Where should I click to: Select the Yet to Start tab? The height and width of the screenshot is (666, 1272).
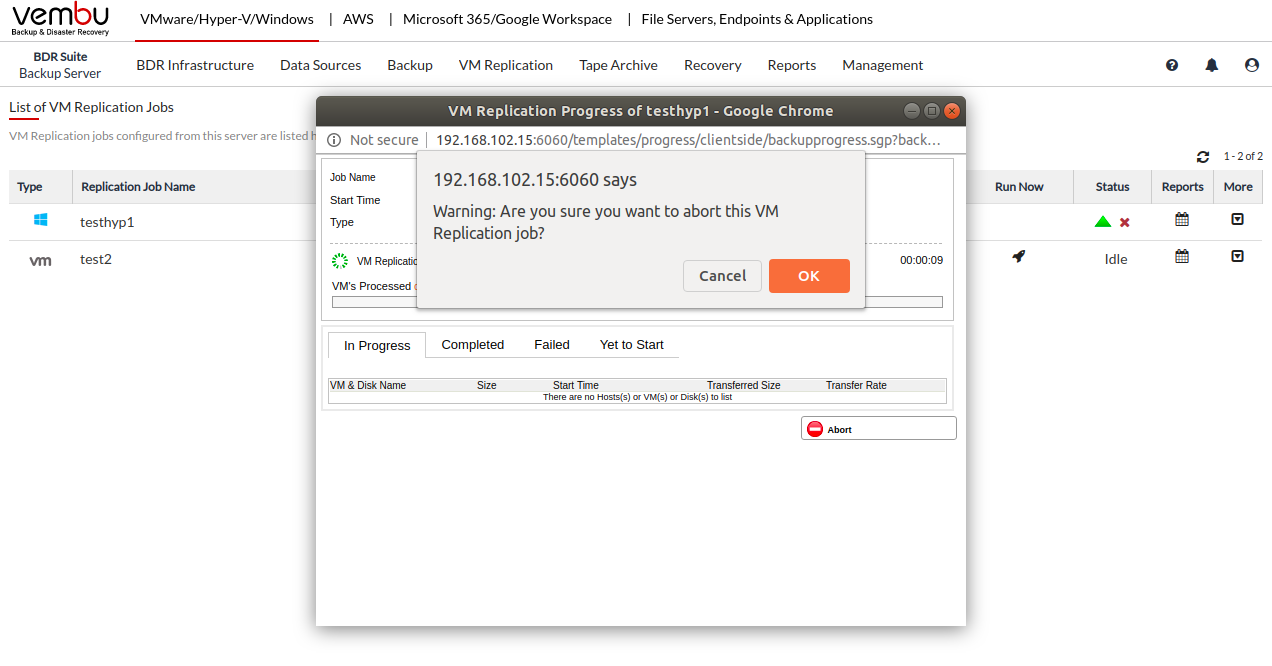click(631, 345)
